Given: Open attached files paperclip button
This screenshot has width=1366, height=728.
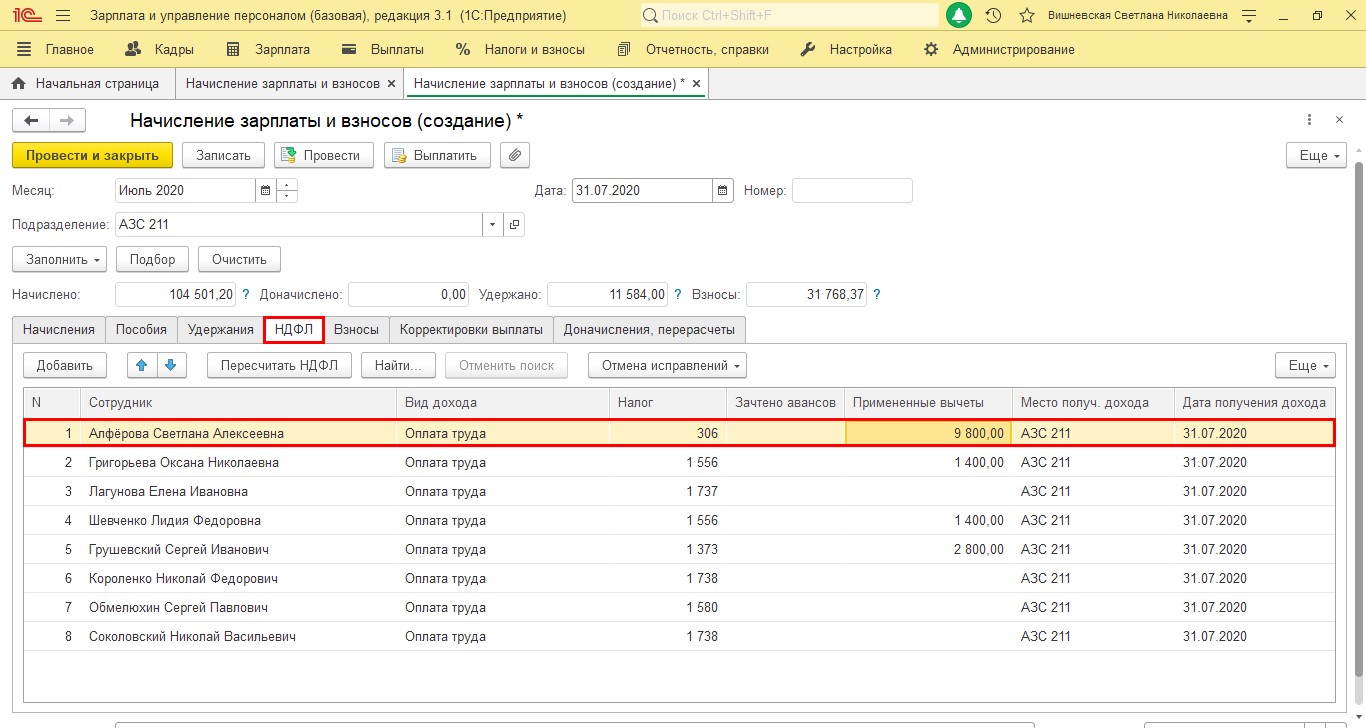Looking at the screenshot, I should 515,155.
